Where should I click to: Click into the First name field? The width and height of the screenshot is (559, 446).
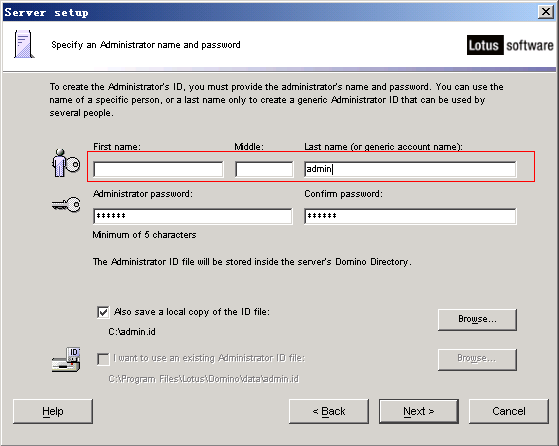[158, 169]
